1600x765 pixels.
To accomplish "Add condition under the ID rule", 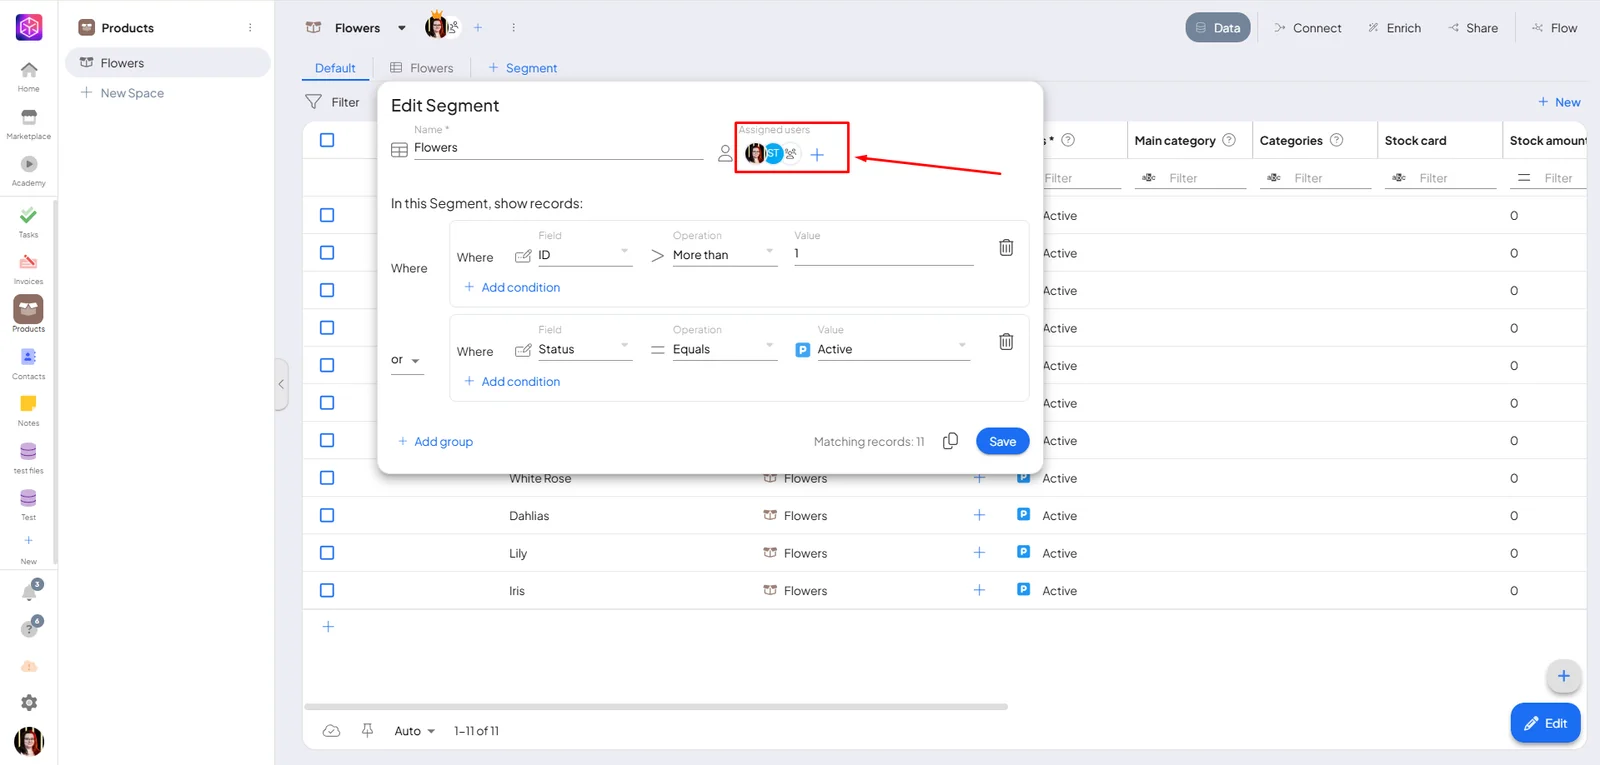I will click(x=512, y=287).
